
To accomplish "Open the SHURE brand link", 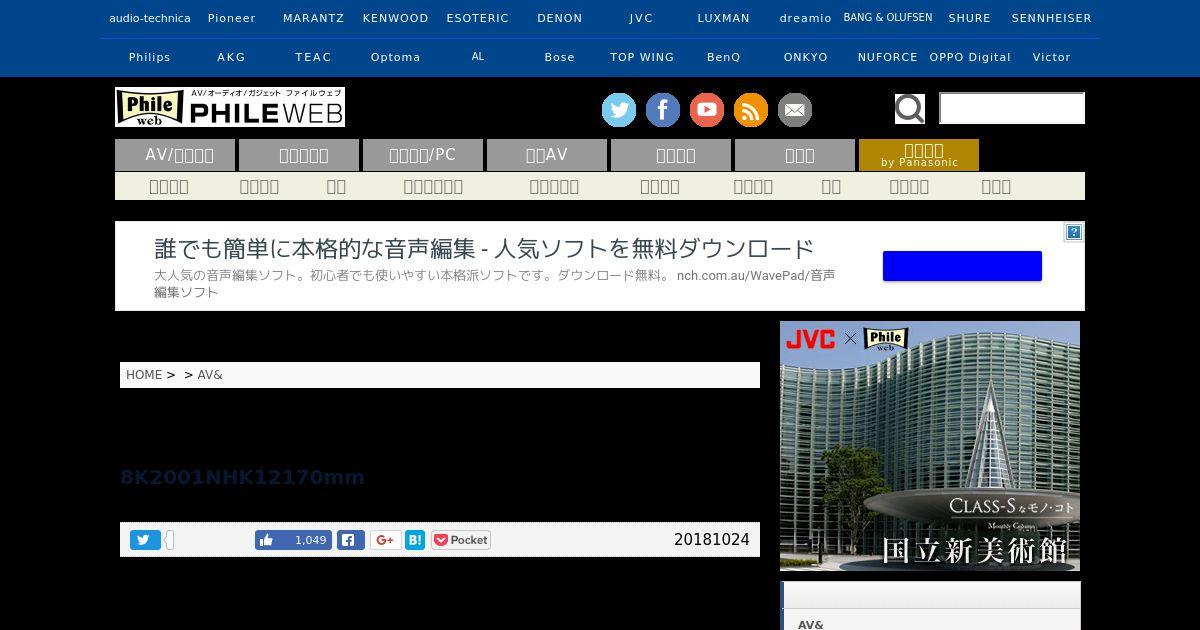I will [x=970, y=18].
